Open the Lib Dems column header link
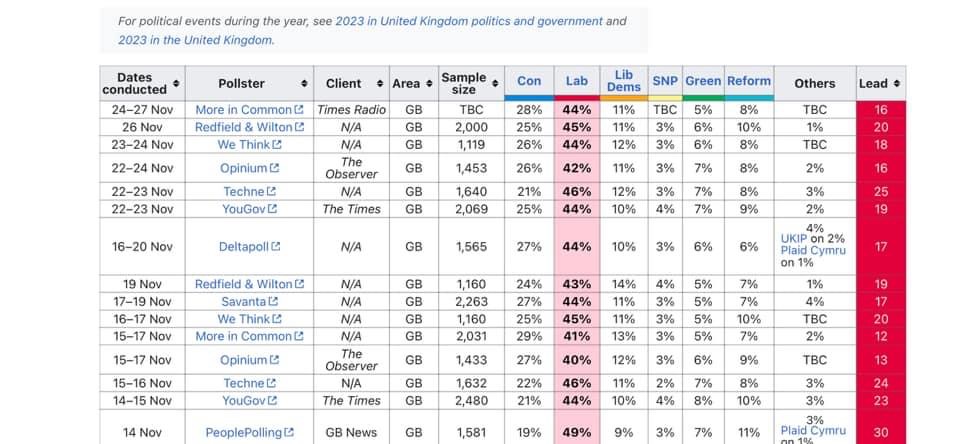 (624, 81)
